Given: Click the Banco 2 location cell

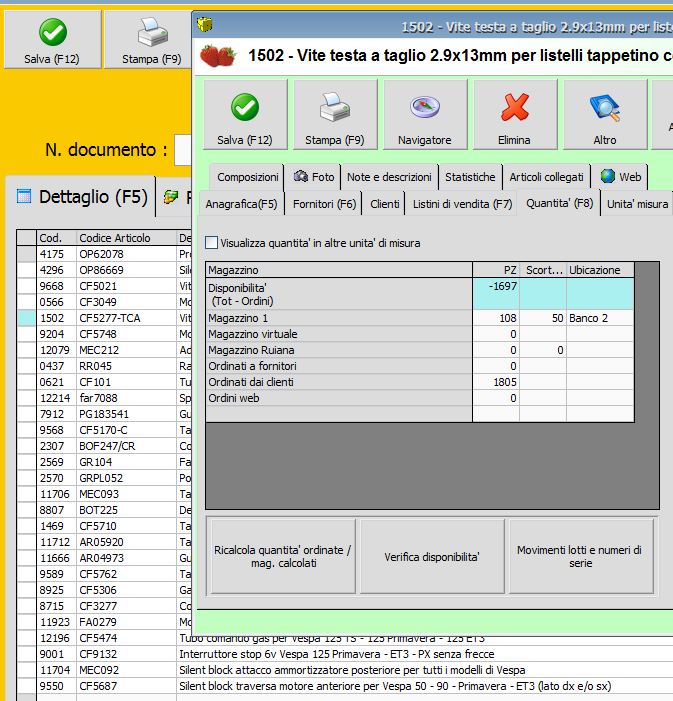Looking at the screenshot, I should point(600,318).
